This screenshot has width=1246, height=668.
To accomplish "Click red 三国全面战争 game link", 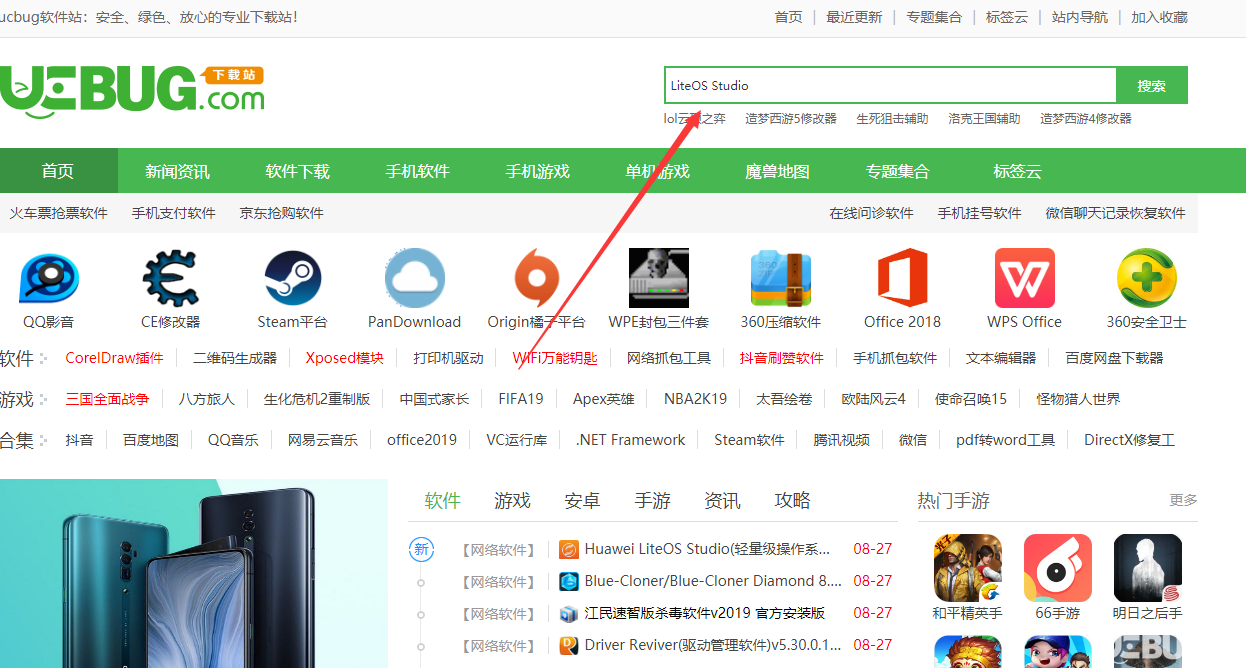I will (108, 399).
